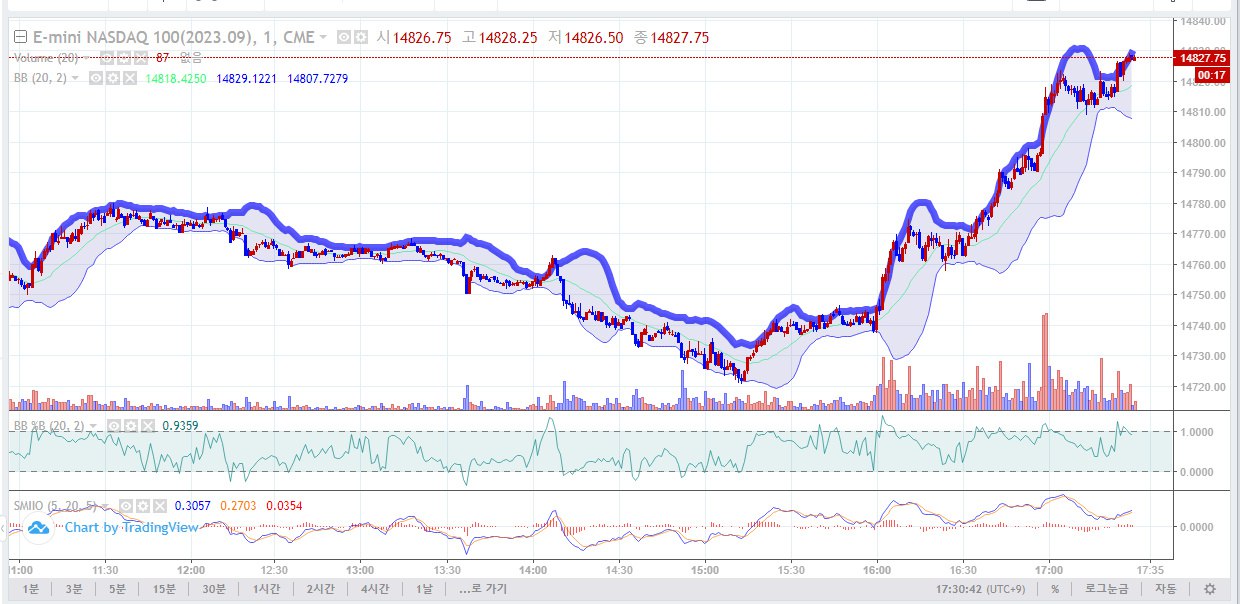Click the 17:30:42 (UTC+9) timezone clock
Screen dimensions: 1240x604
(984, 589)
